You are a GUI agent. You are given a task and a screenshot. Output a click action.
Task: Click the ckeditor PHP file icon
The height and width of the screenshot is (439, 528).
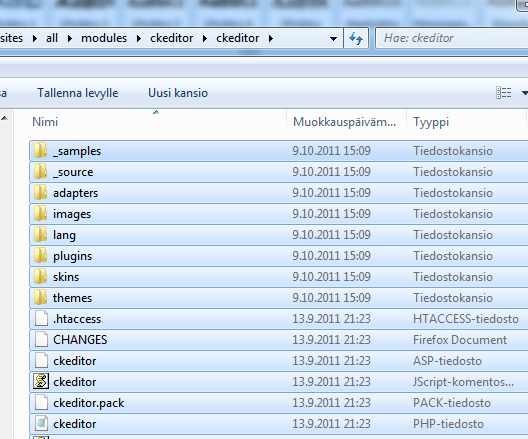(41, 424)
